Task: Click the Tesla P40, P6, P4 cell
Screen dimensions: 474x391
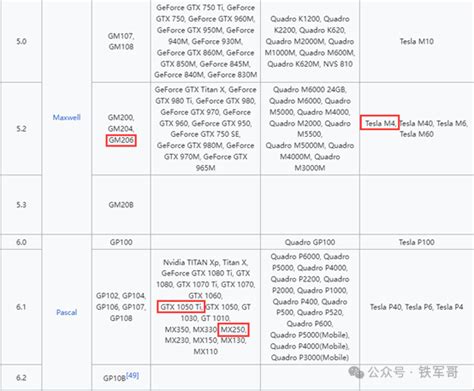Action: 417,307
